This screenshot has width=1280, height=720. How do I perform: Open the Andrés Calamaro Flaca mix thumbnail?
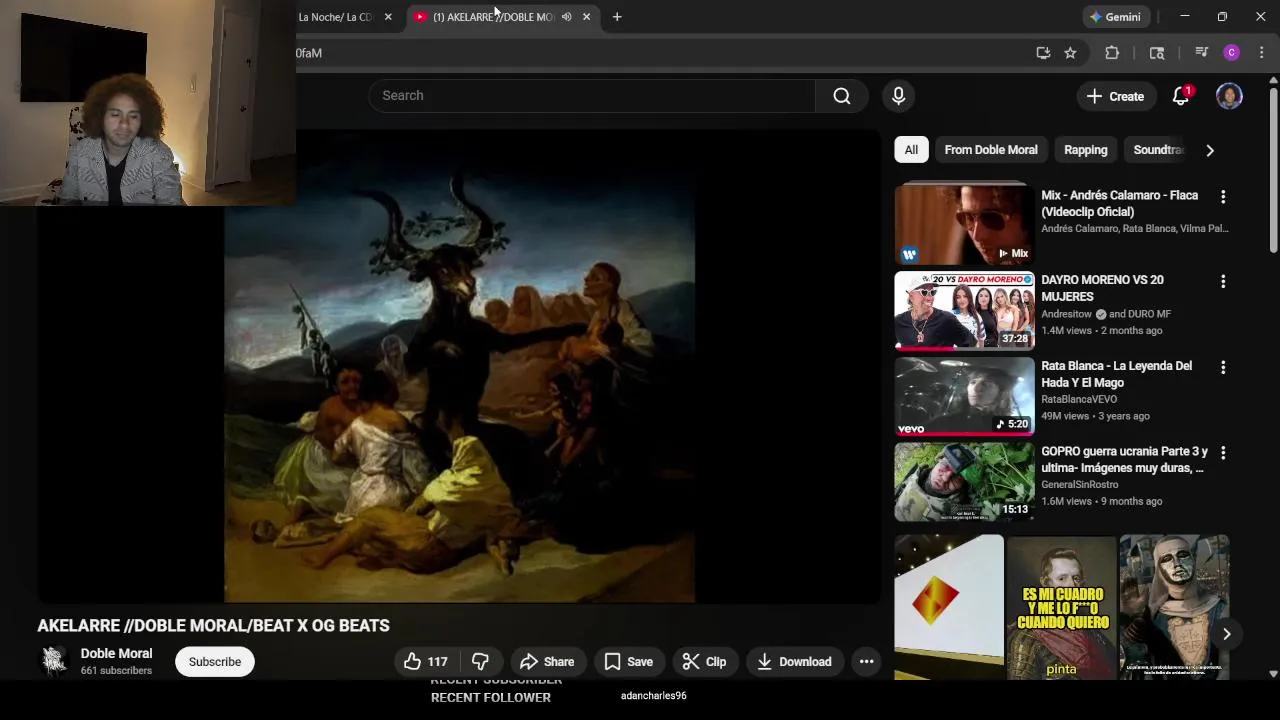pos(964,224)
